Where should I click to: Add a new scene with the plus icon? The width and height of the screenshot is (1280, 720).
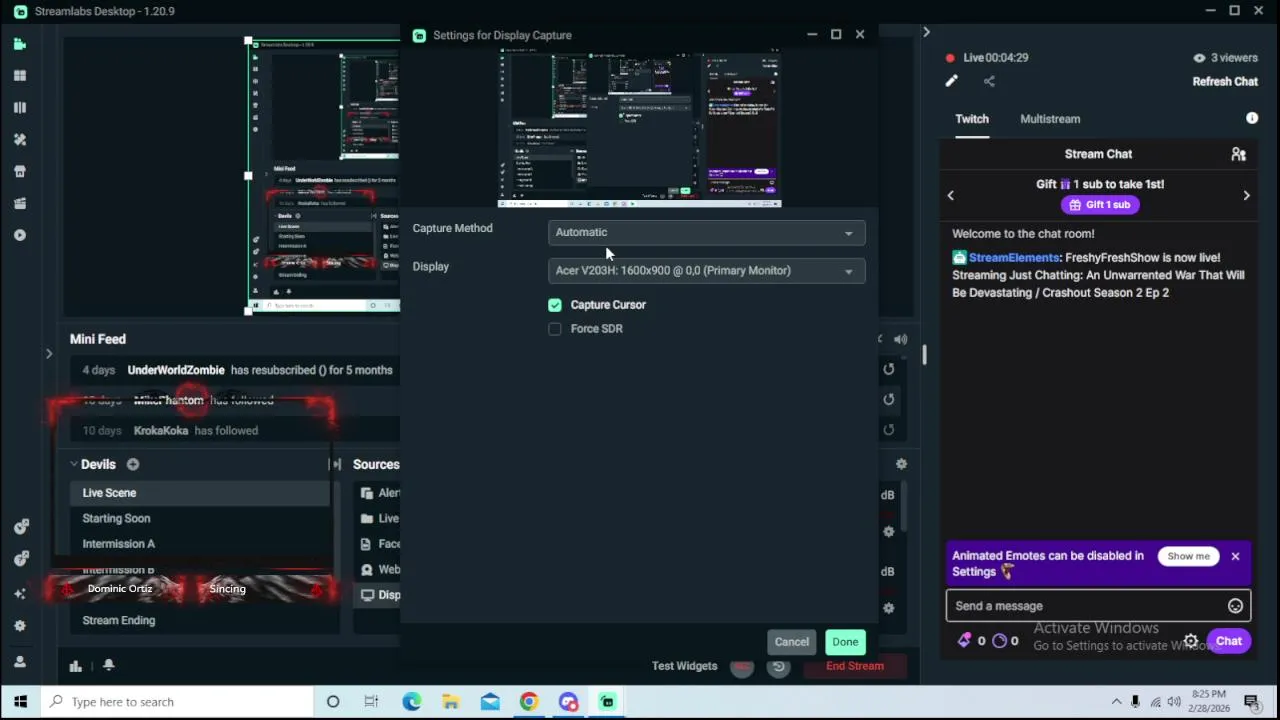point(132,464)
